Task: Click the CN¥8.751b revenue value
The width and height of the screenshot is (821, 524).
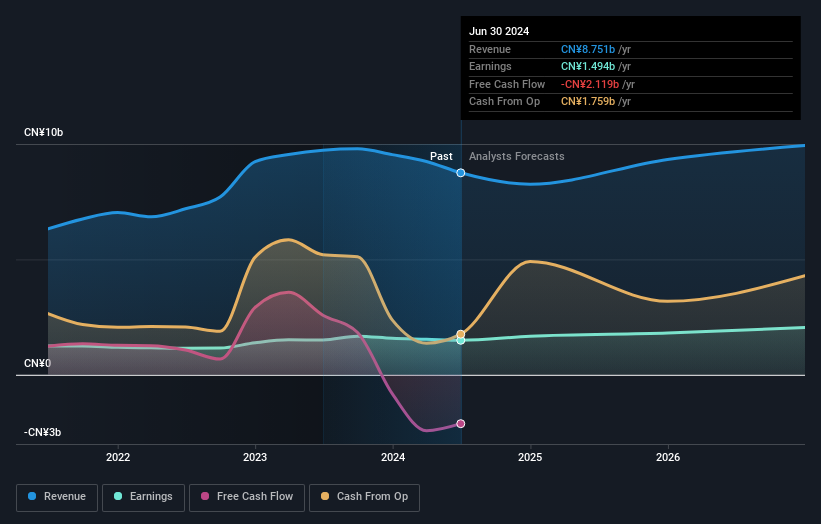Action: click(x=588, y=49)
